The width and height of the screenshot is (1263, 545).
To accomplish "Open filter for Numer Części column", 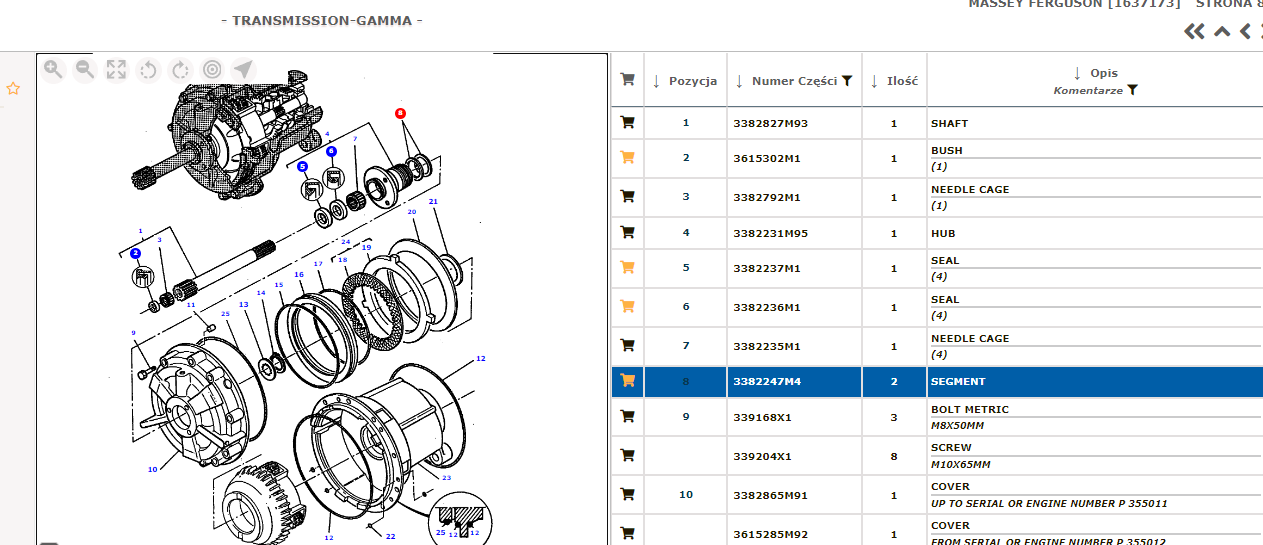I will [x=847, y=81].
